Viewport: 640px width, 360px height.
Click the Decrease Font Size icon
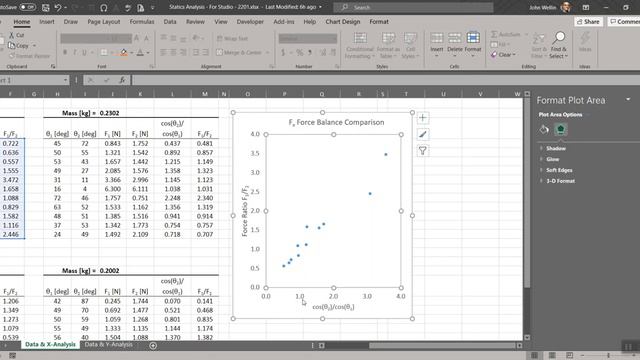click(x=146, y=38)
